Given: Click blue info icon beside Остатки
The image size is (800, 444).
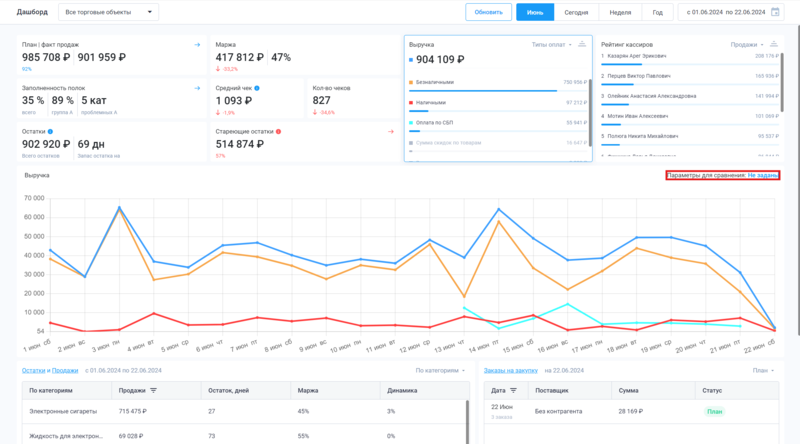Looking at the screenshot, I should click(x=49, y=131).
